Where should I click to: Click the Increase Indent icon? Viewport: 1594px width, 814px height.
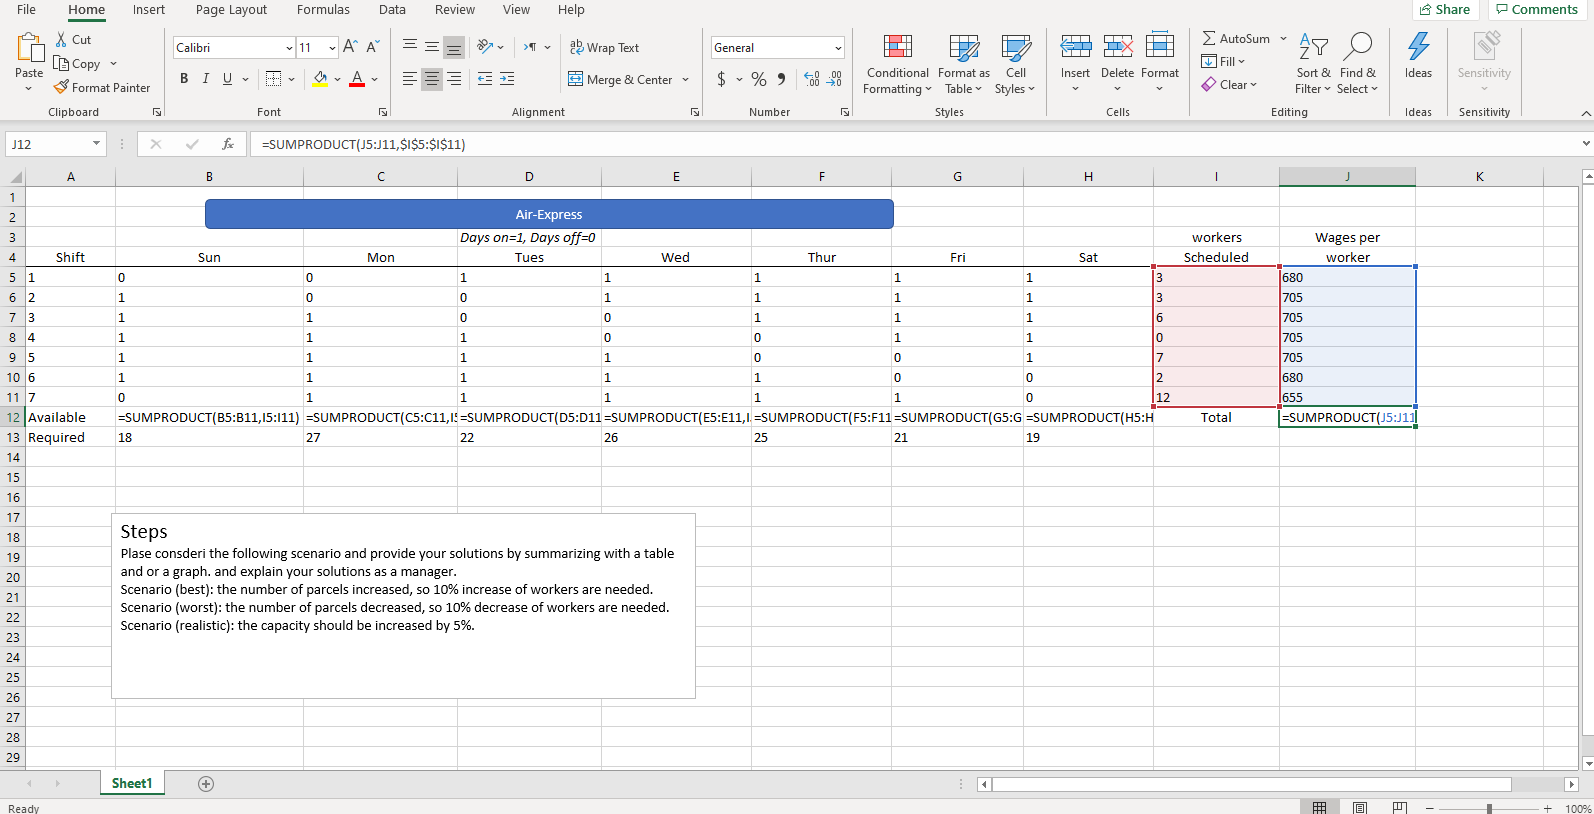[507, 78]
